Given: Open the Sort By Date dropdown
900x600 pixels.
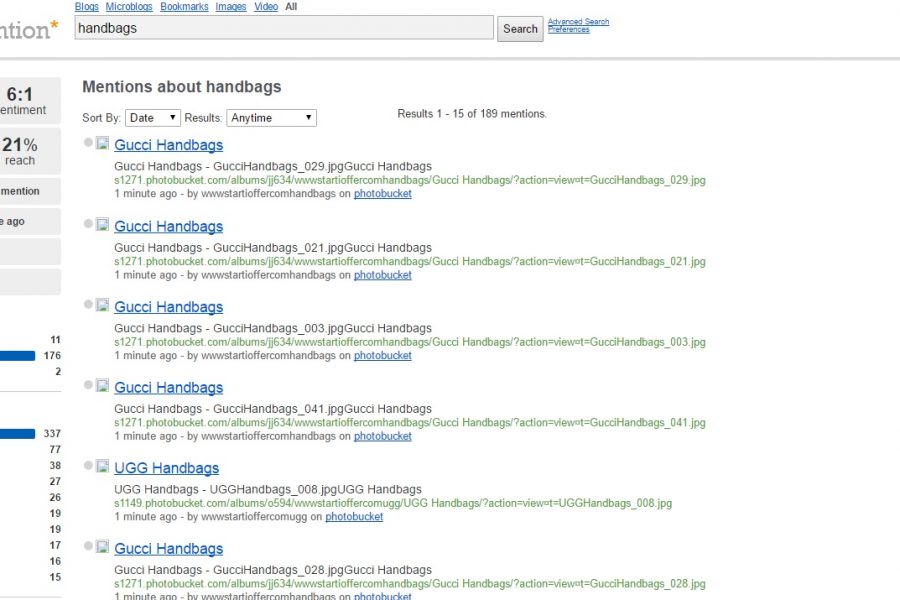Looking at the screenshot, I should tap(153, 118).
